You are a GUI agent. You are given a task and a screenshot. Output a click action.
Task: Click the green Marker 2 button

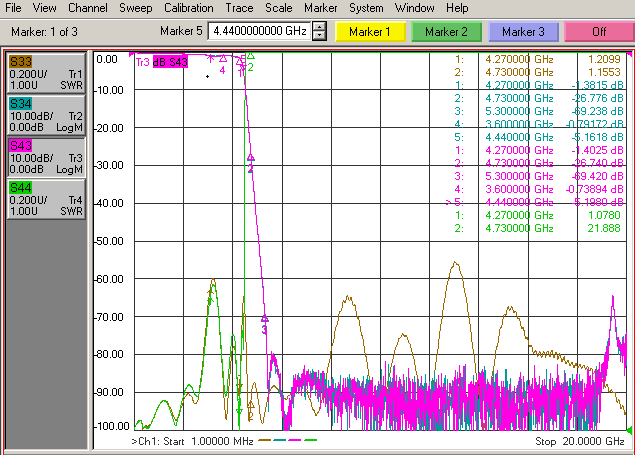point(446,32)
